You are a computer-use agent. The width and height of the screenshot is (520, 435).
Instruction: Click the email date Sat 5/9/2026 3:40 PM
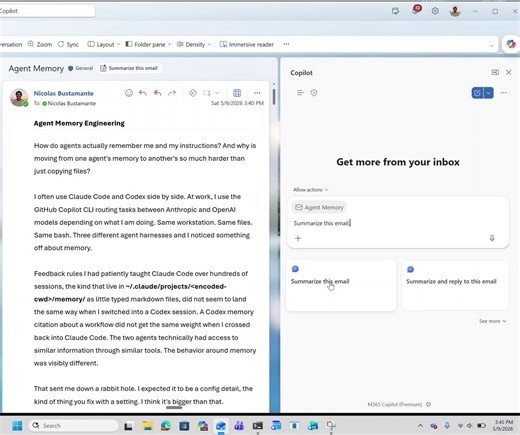(x=237, y=103)
